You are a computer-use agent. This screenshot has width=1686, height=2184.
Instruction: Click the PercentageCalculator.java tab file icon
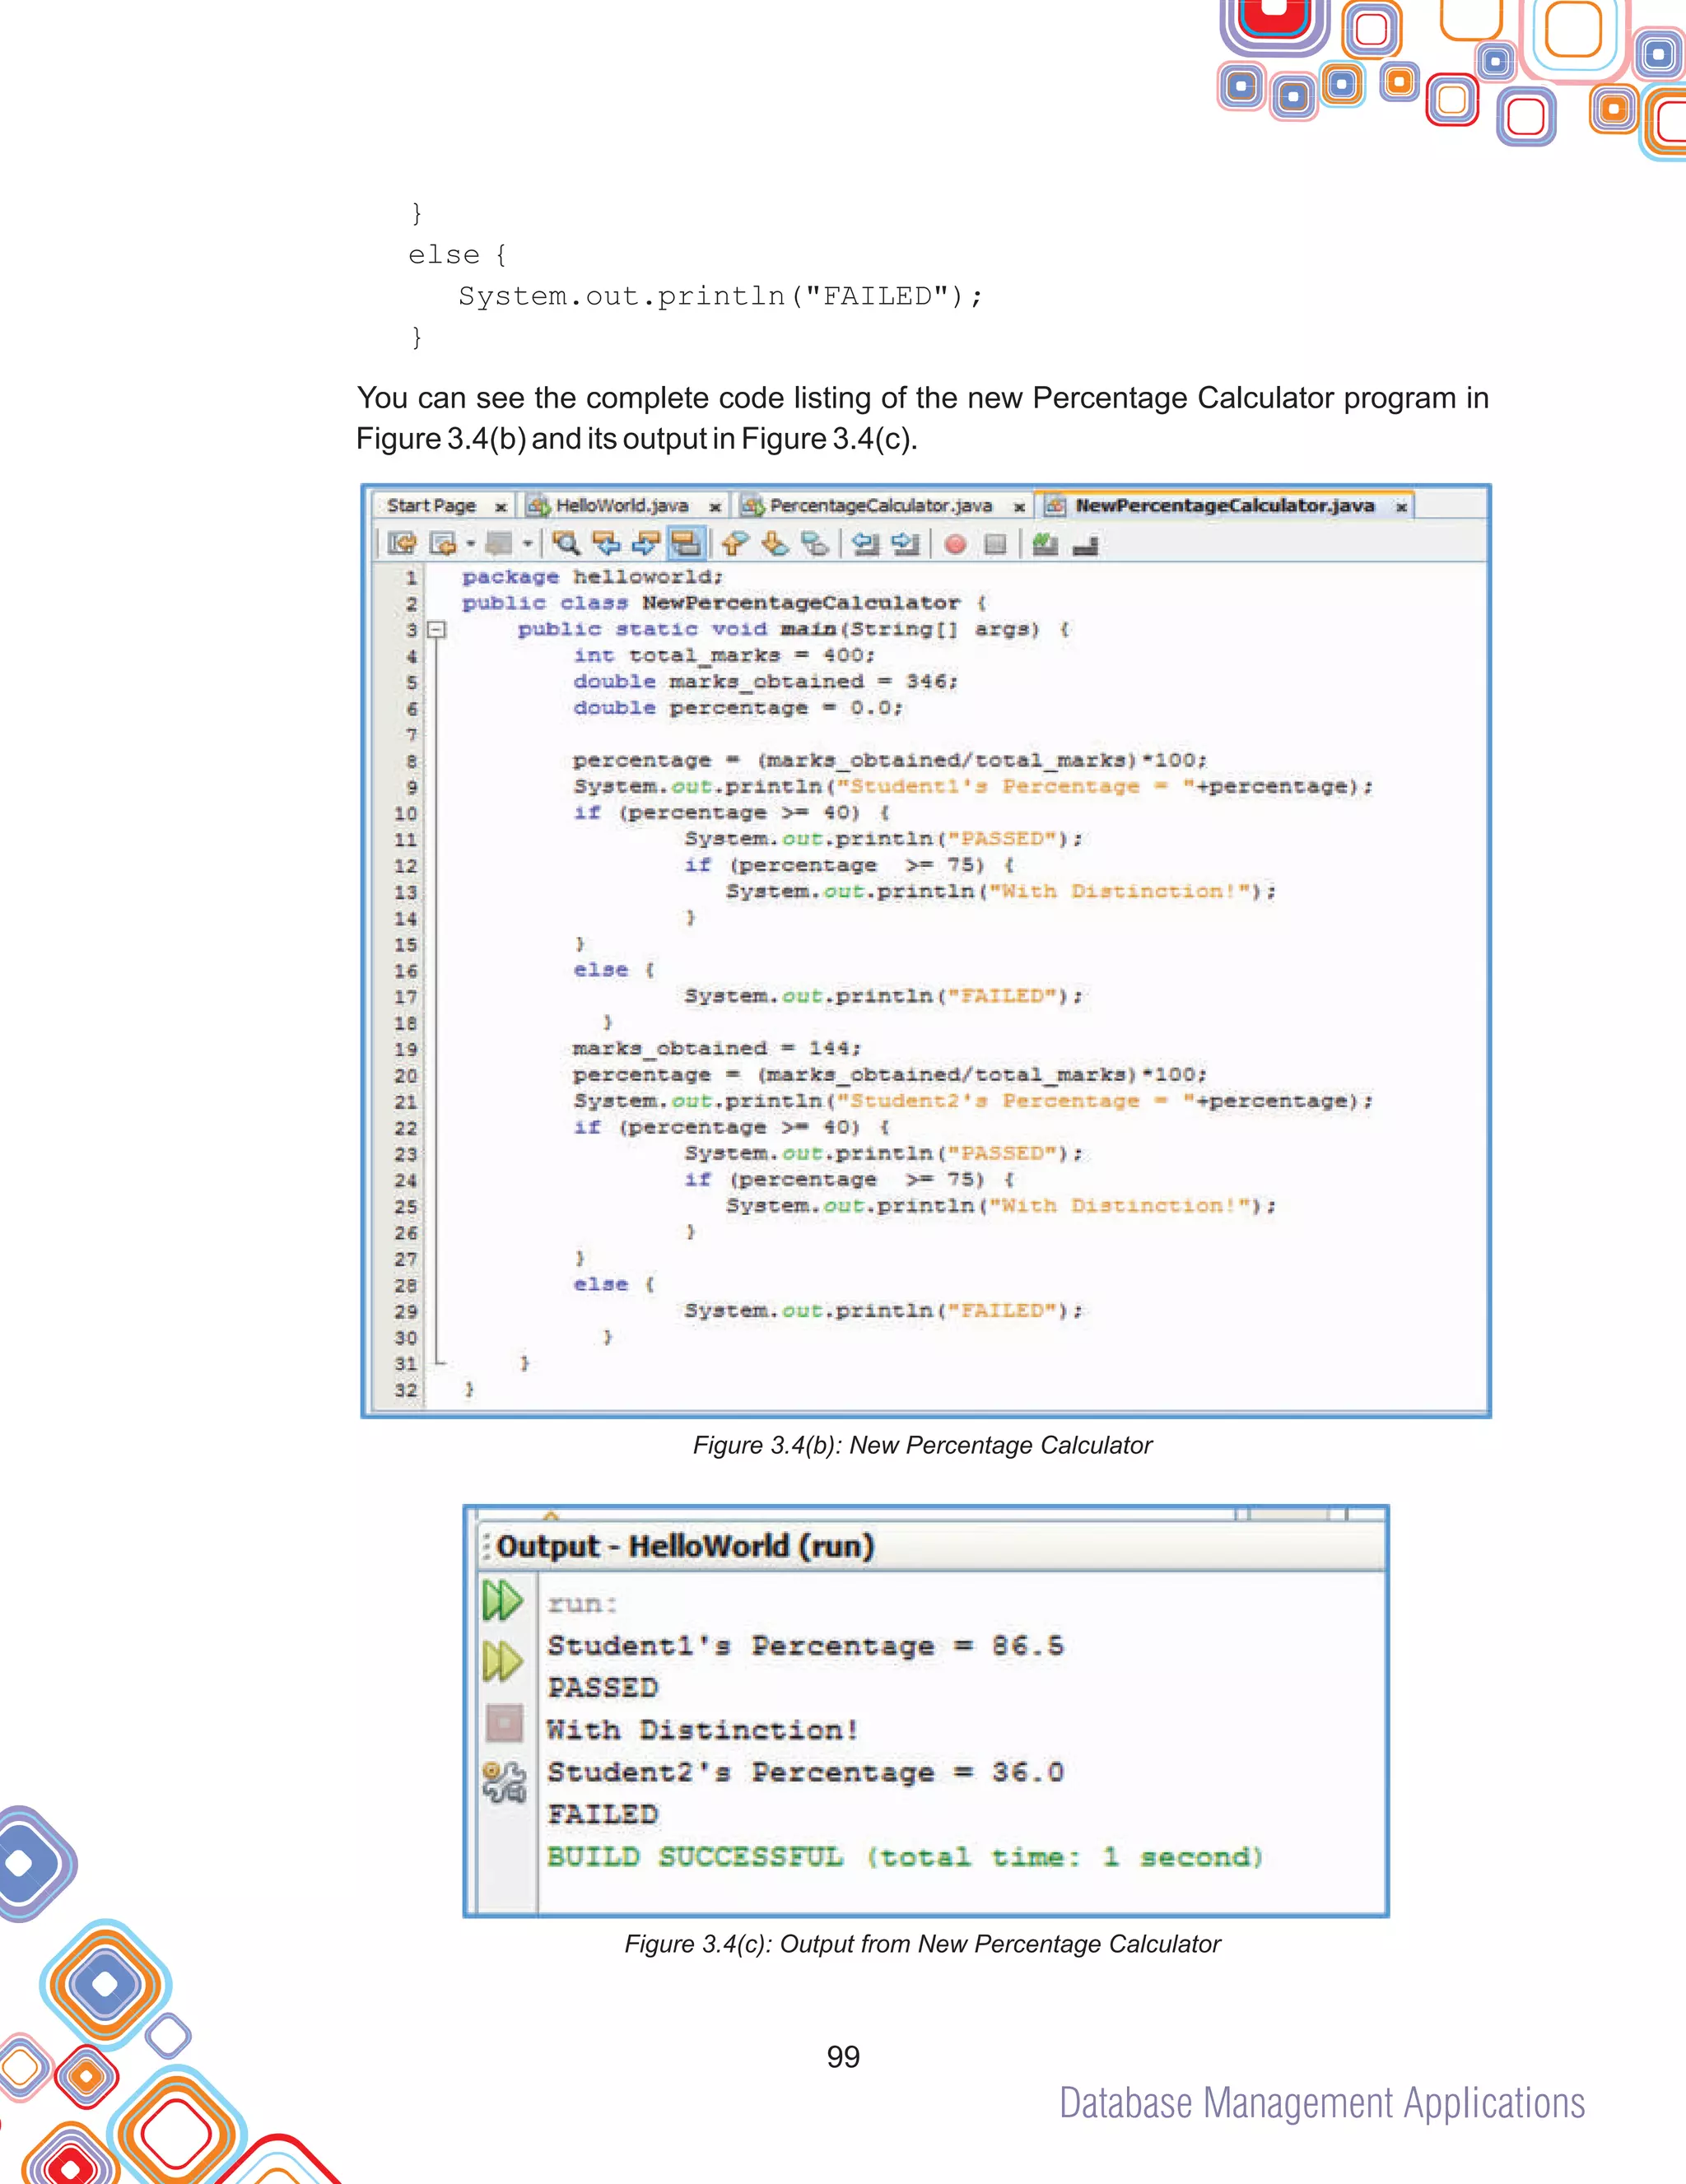click(x=753, y=506)
